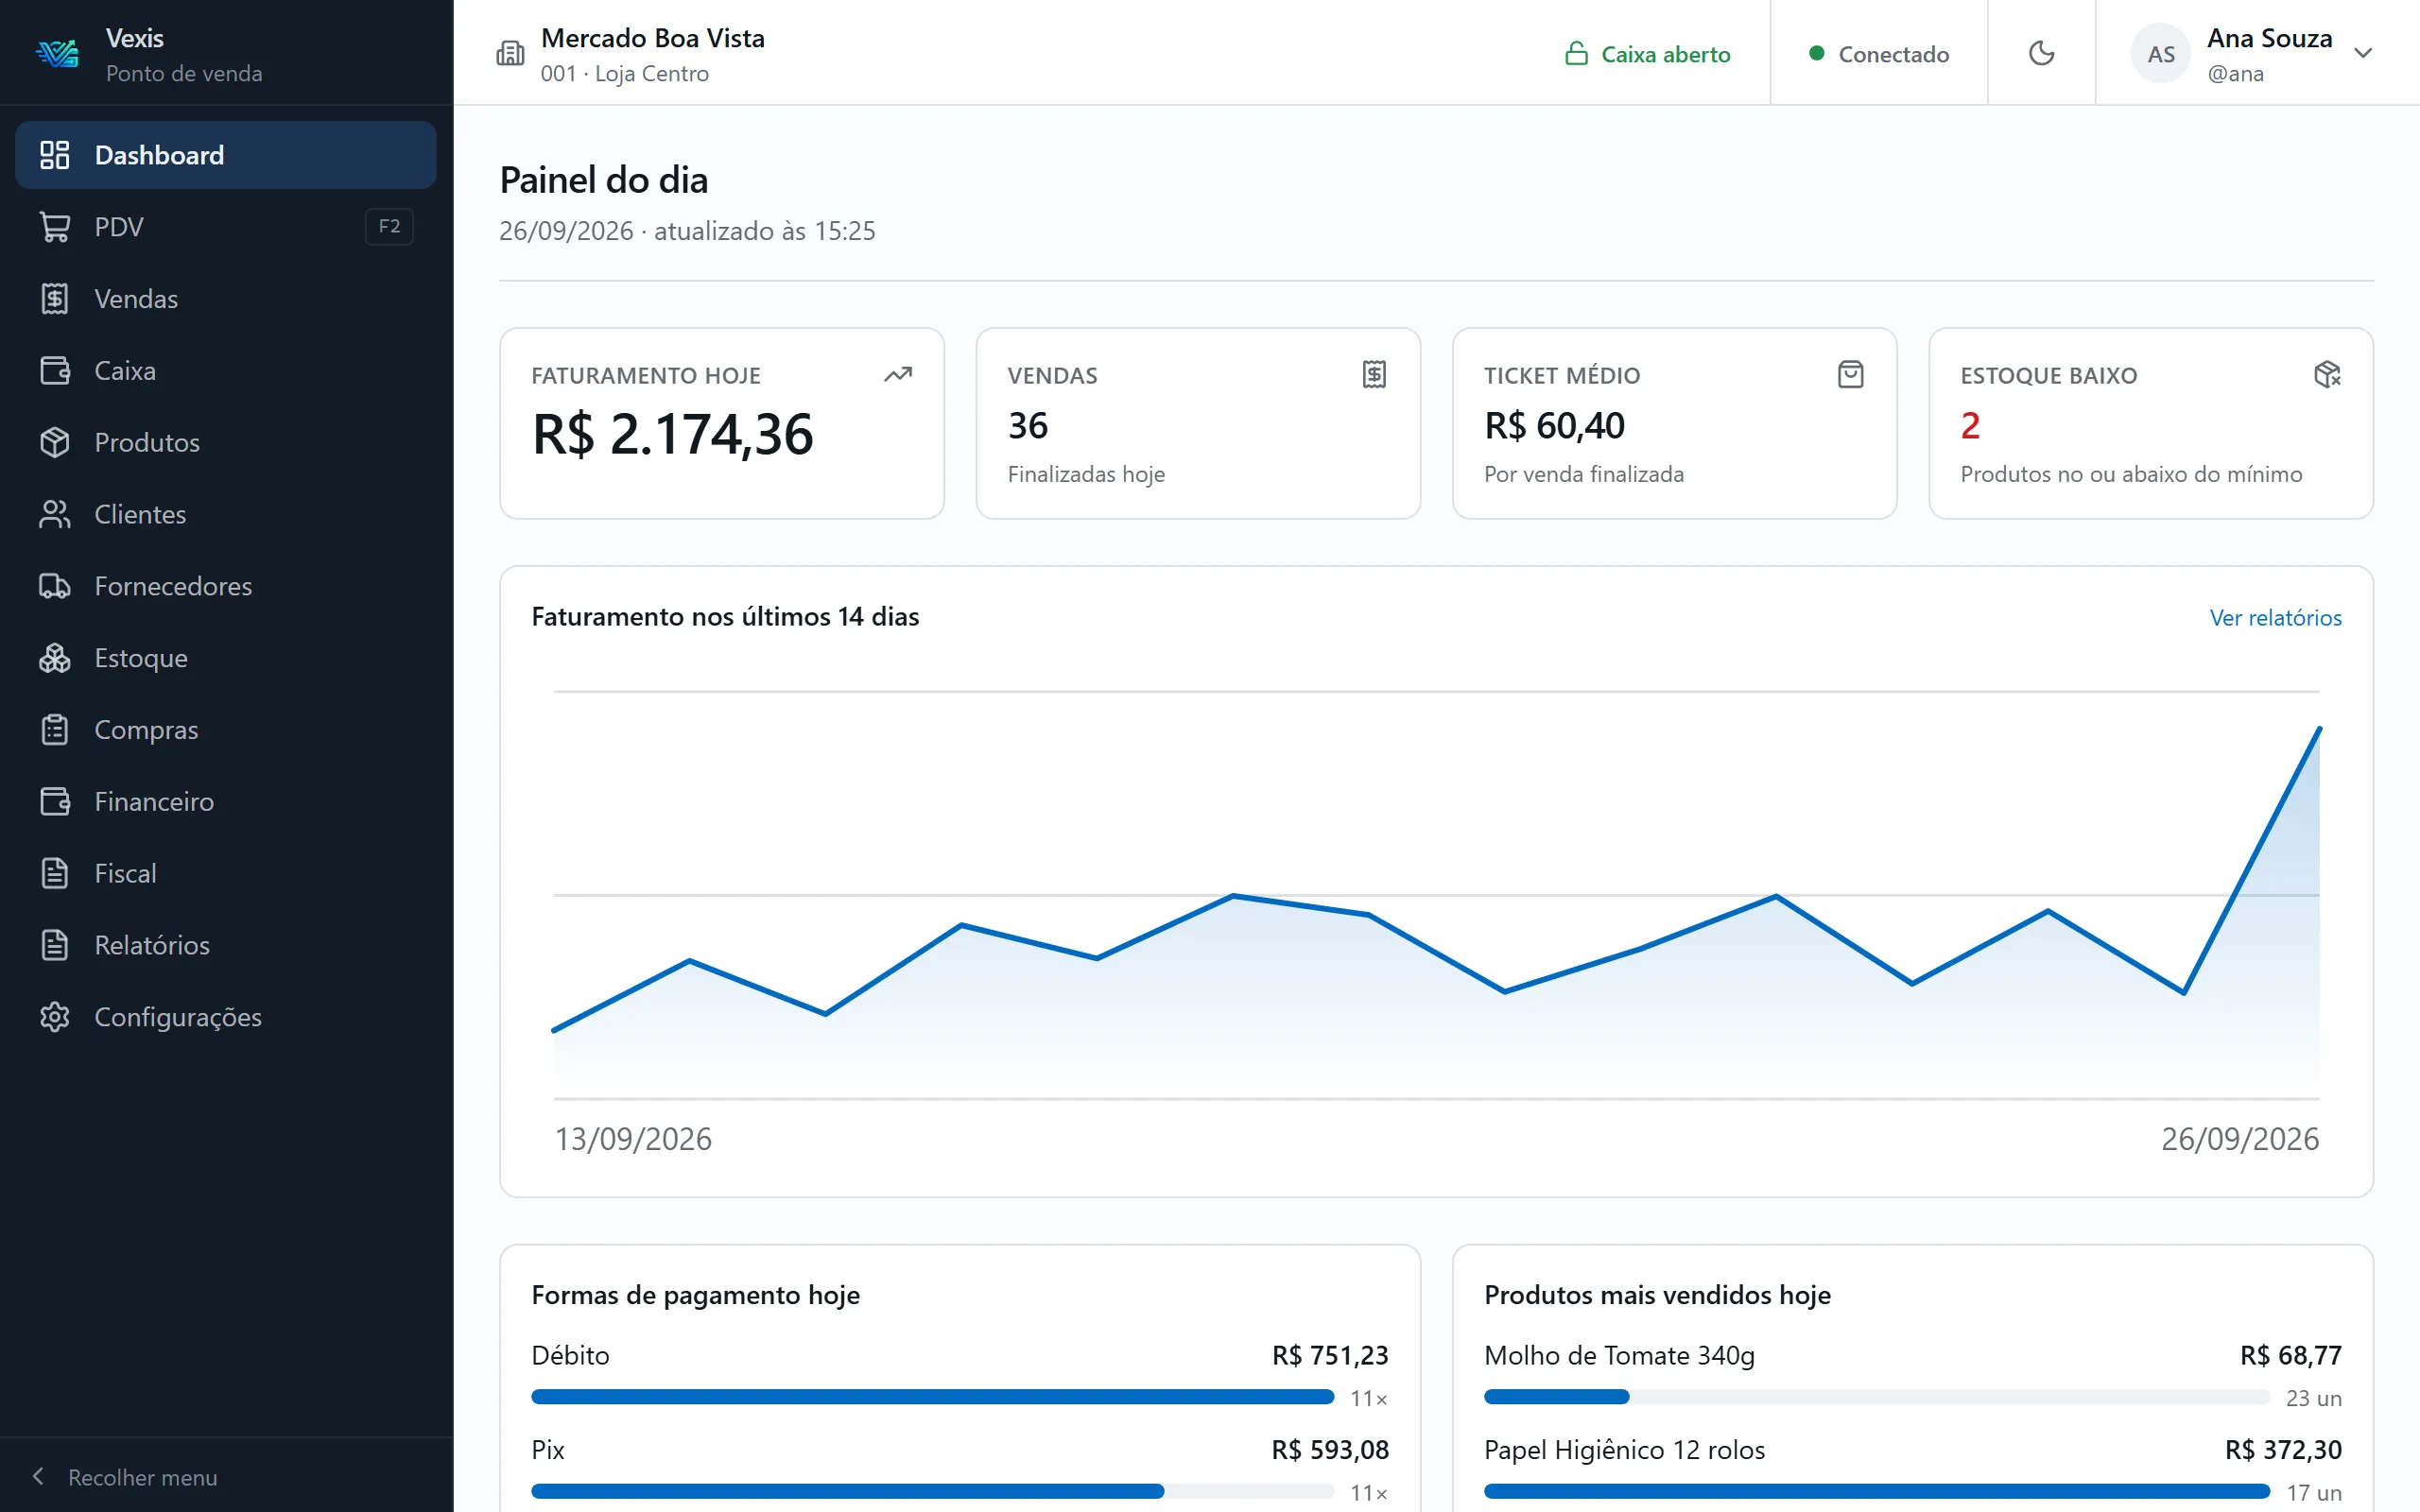Expand the Ana Souza account dropdown chevron

point(2363,53)
